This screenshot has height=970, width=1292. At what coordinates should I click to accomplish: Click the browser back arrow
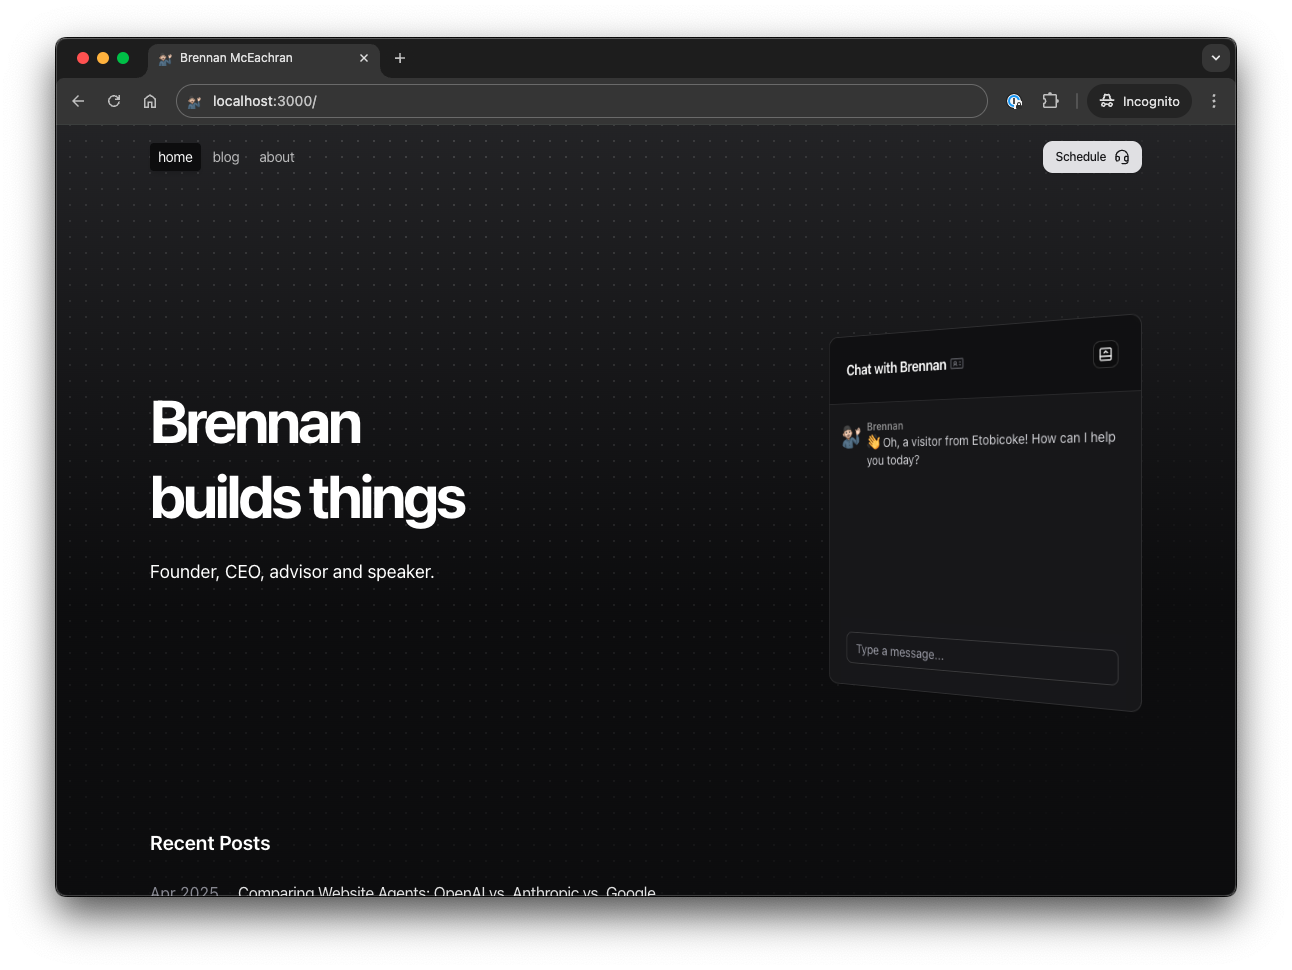coord(78,101)
